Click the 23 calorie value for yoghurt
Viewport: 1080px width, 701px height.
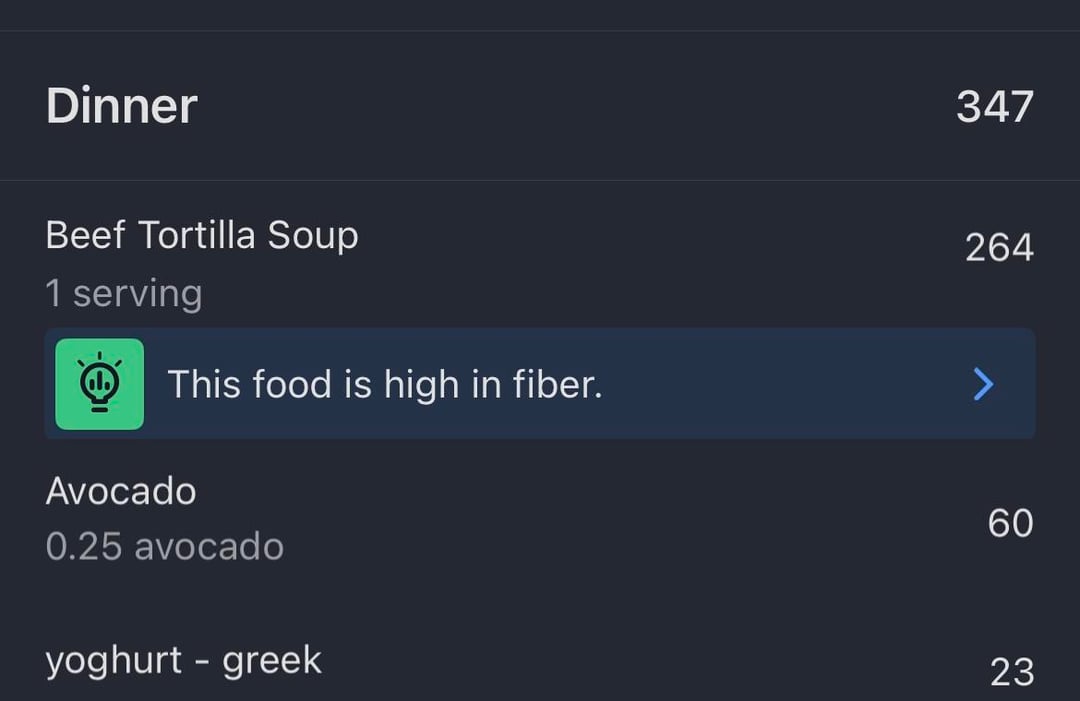coord(1011,672)
